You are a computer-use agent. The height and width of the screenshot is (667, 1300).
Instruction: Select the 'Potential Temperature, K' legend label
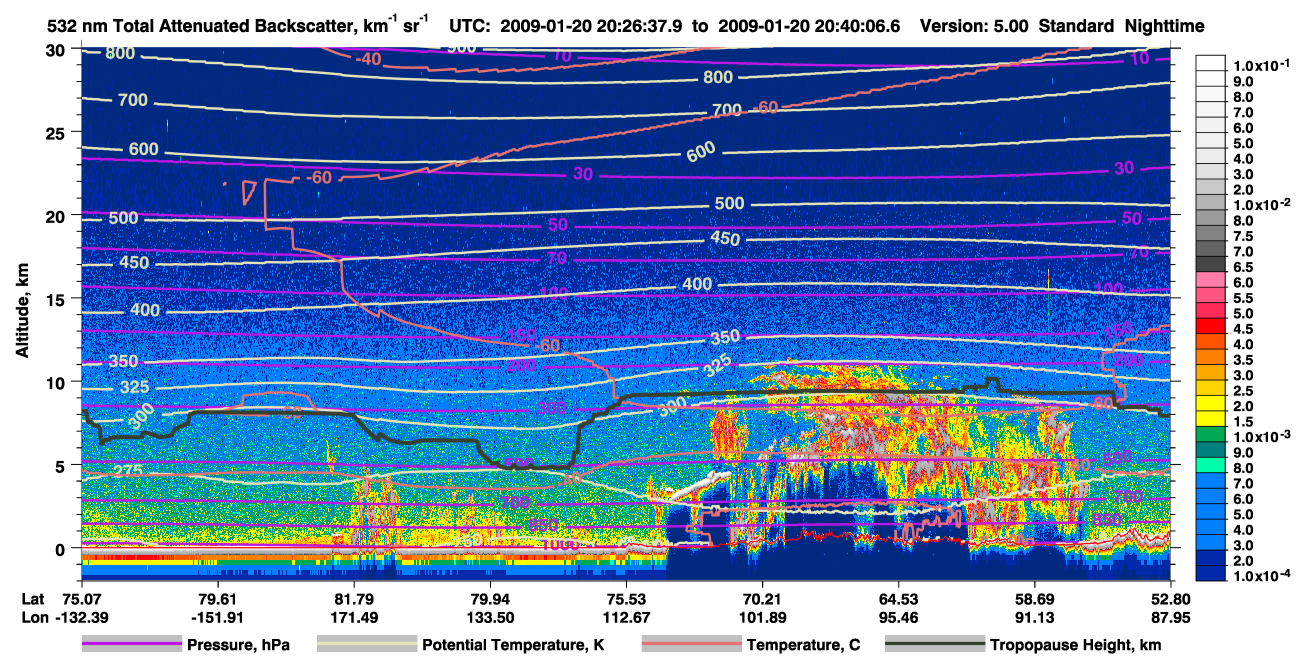[514, 645]
